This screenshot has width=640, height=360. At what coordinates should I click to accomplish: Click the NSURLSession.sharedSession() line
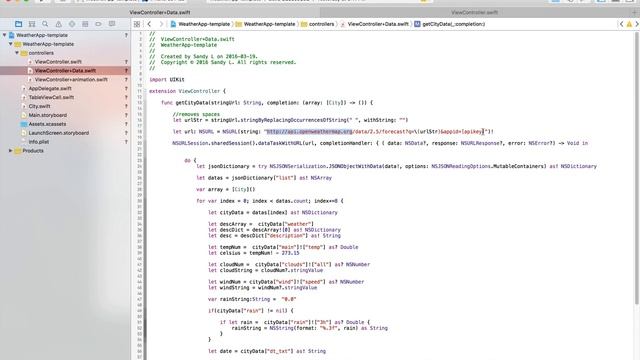coord(380,143)
